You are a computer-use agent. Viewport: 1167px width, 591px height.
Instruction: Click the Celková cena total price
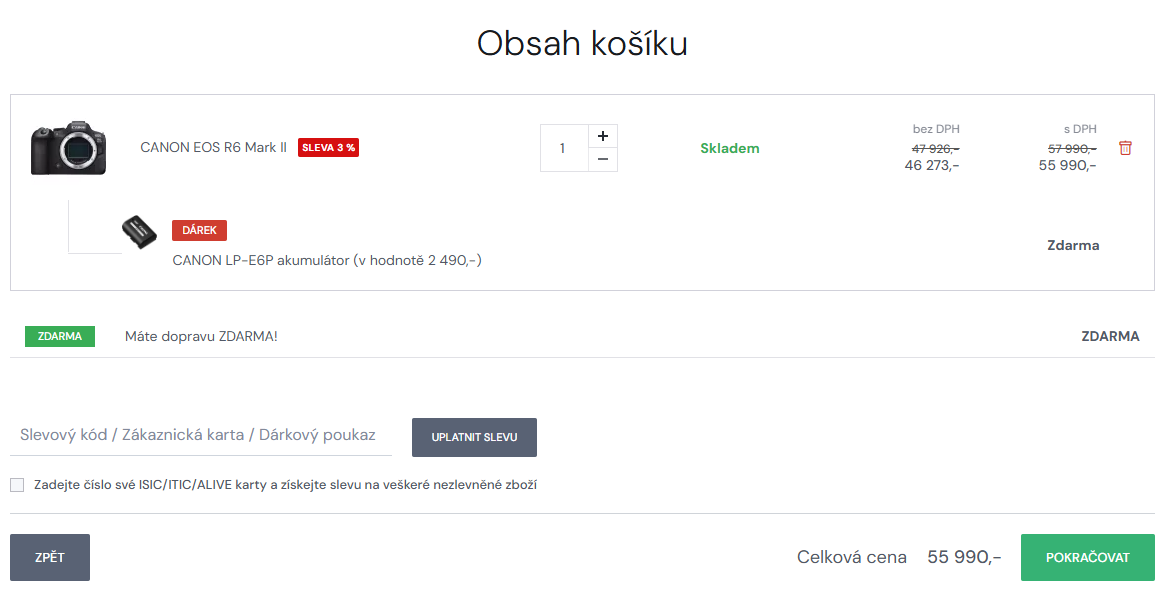(964, 557)
